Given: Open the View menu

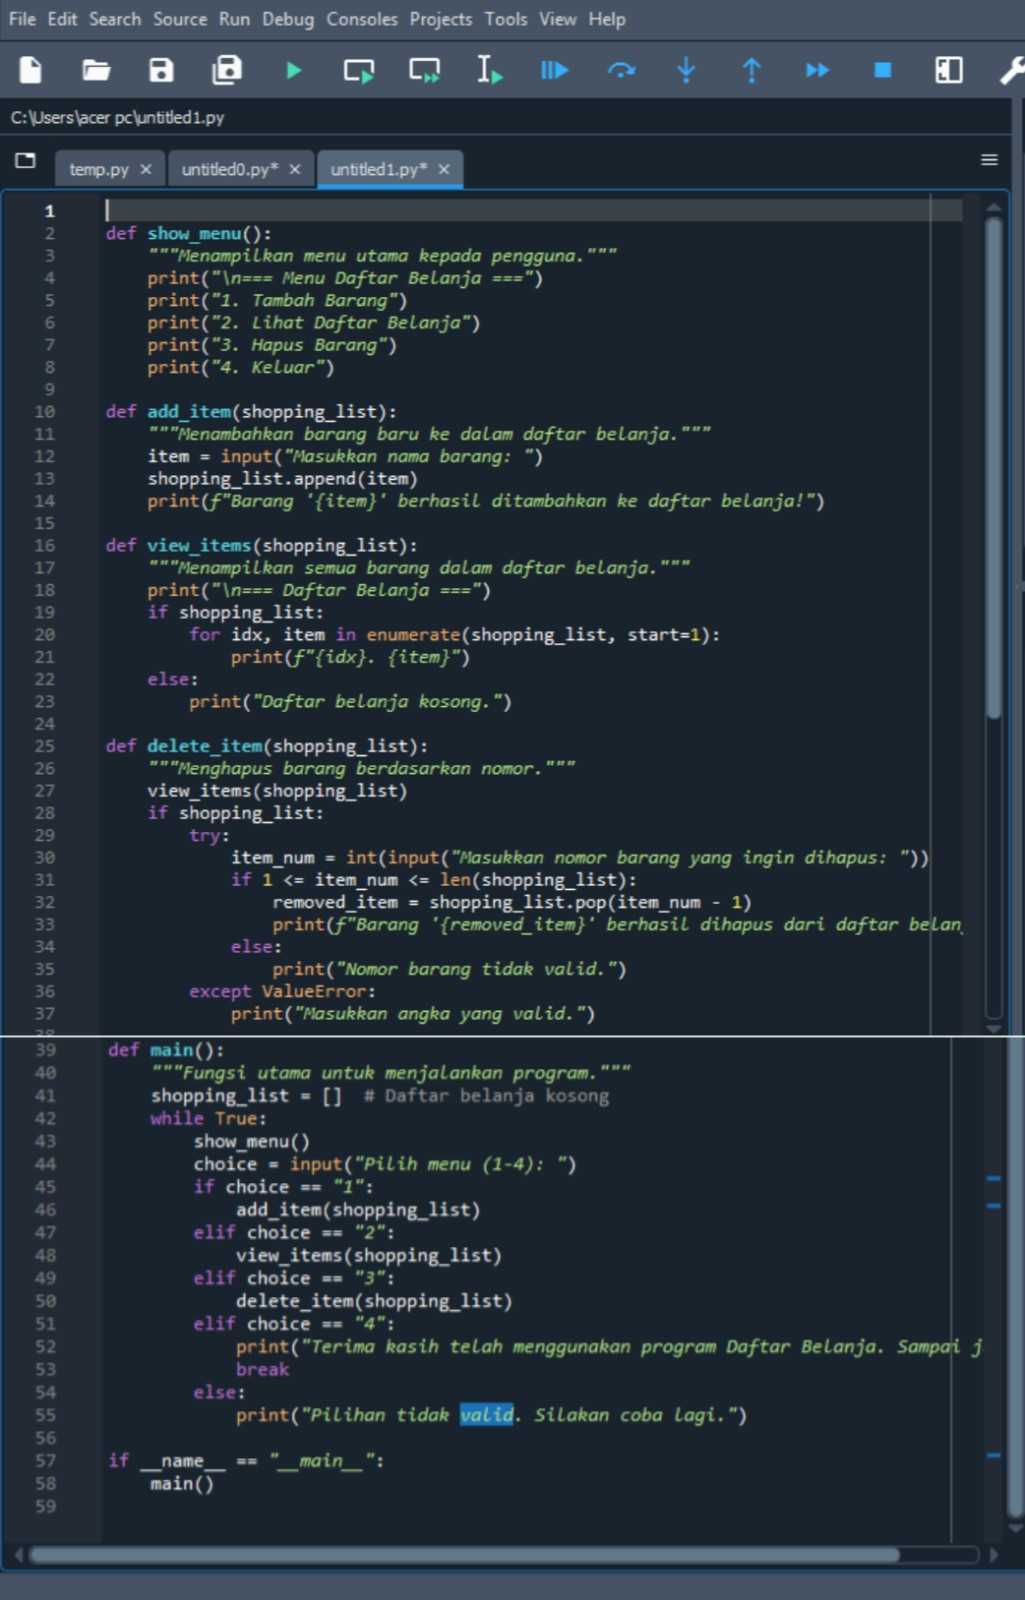Looking at the screenshot, I should click(x=558, y=19).
